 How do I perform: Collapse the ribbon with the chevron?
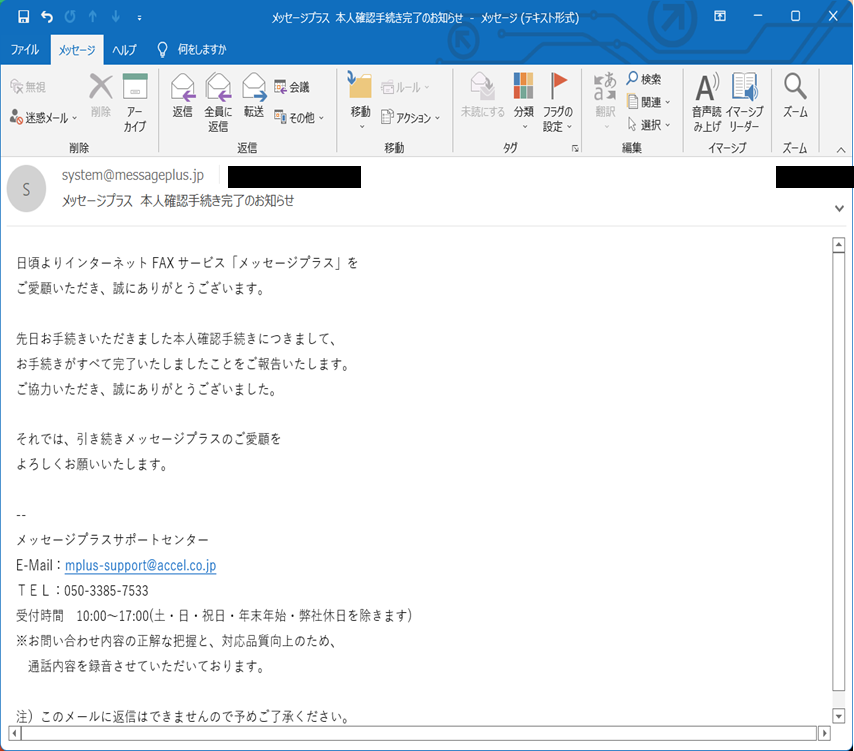coord(841,150)
